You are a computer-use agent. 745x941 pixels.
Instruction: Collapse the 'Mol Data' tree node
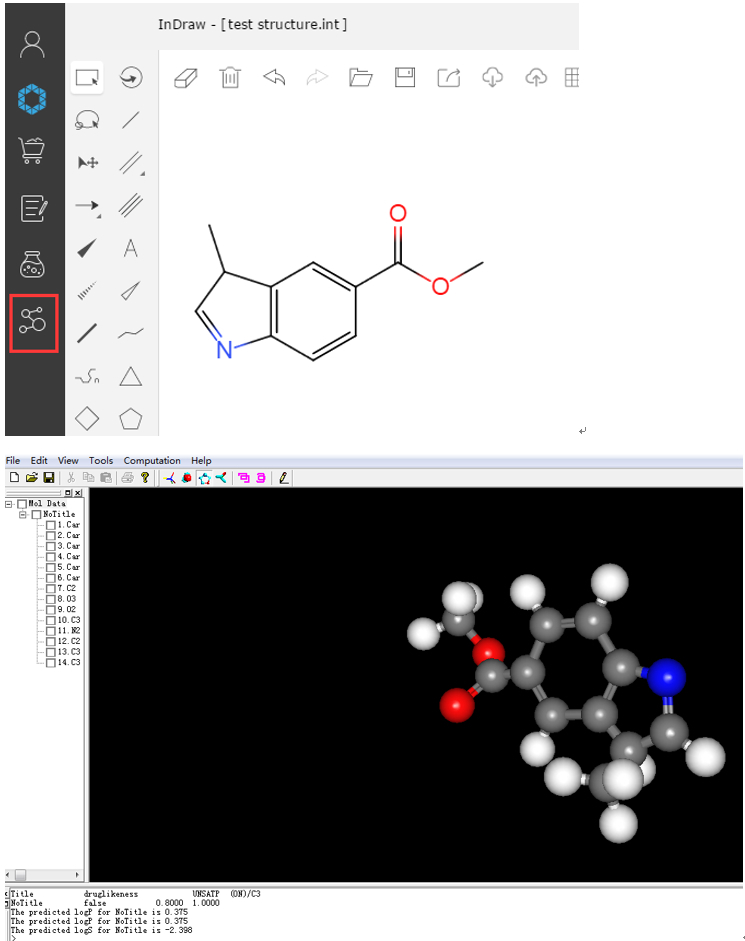coord(9,504)
